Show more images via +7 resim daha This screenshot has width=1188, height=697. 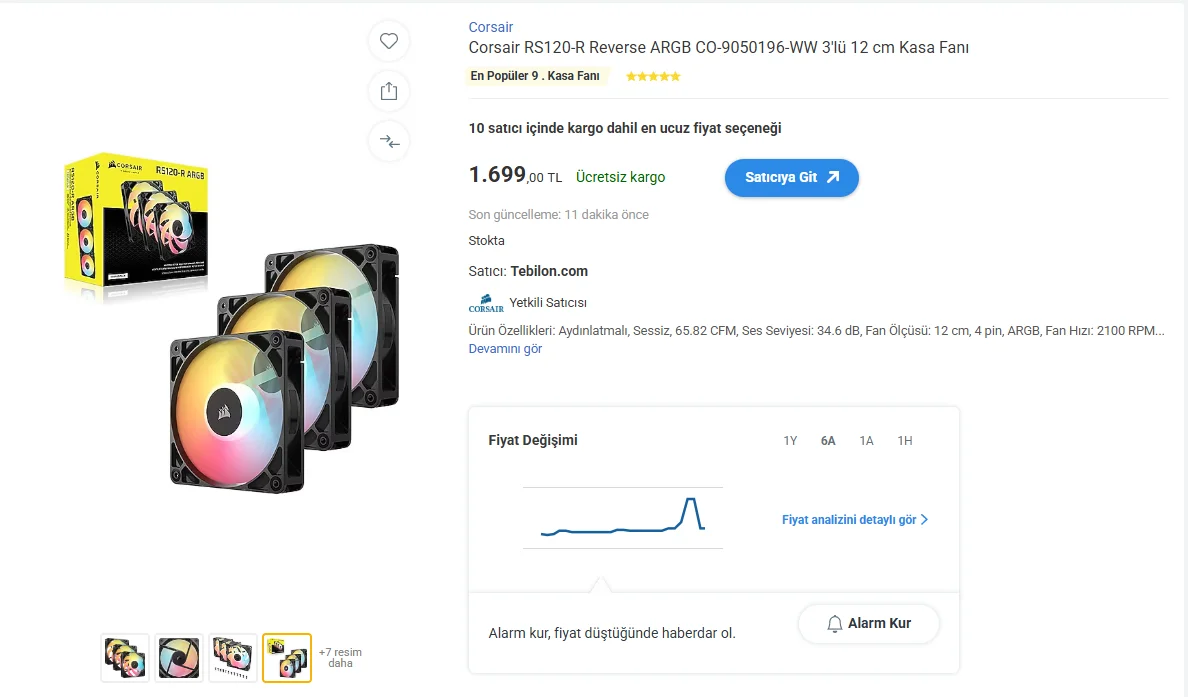(x=340, y=658)
